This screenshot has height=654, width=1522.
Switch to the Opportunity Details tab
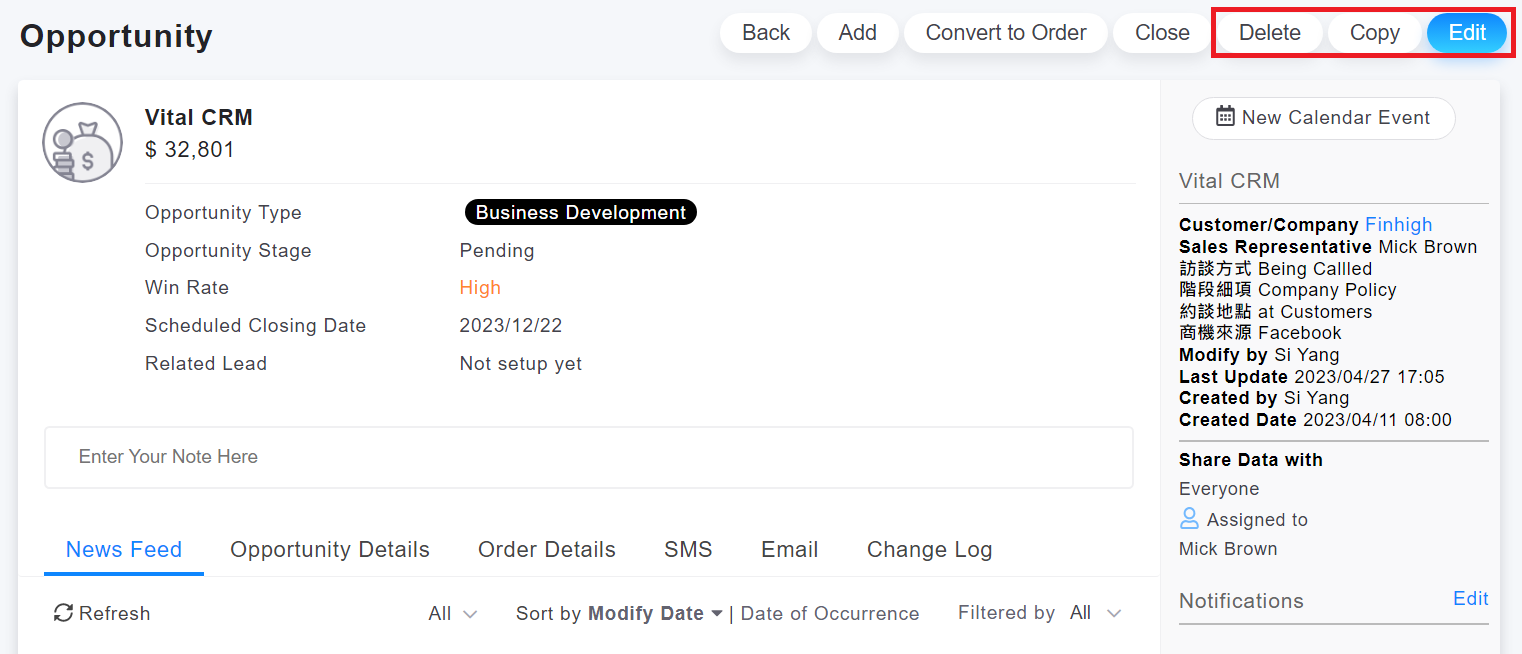point(329,550)
